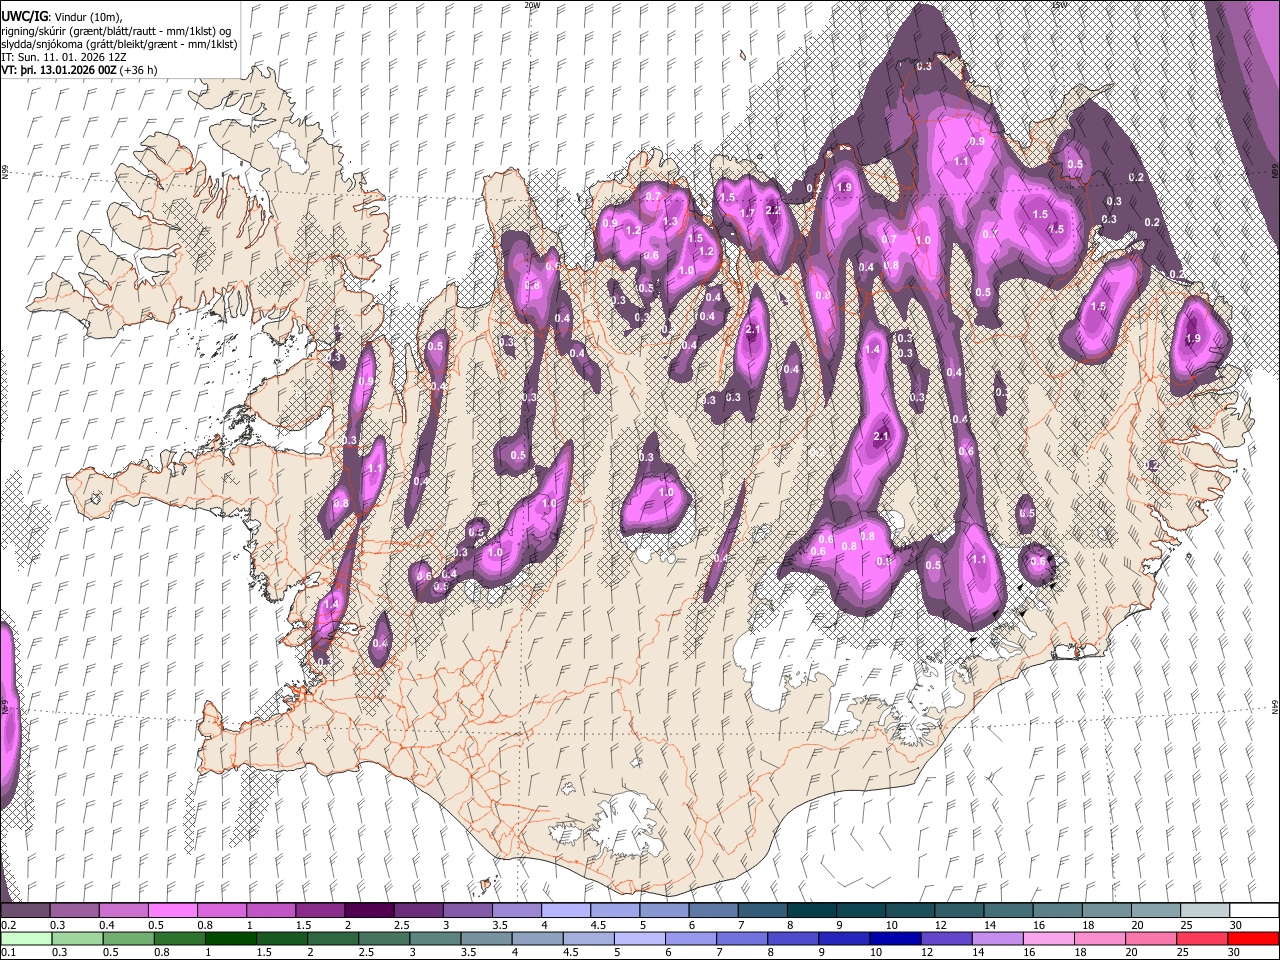Select the teal snow swatch between 12 and 14

tap(958, 910)
